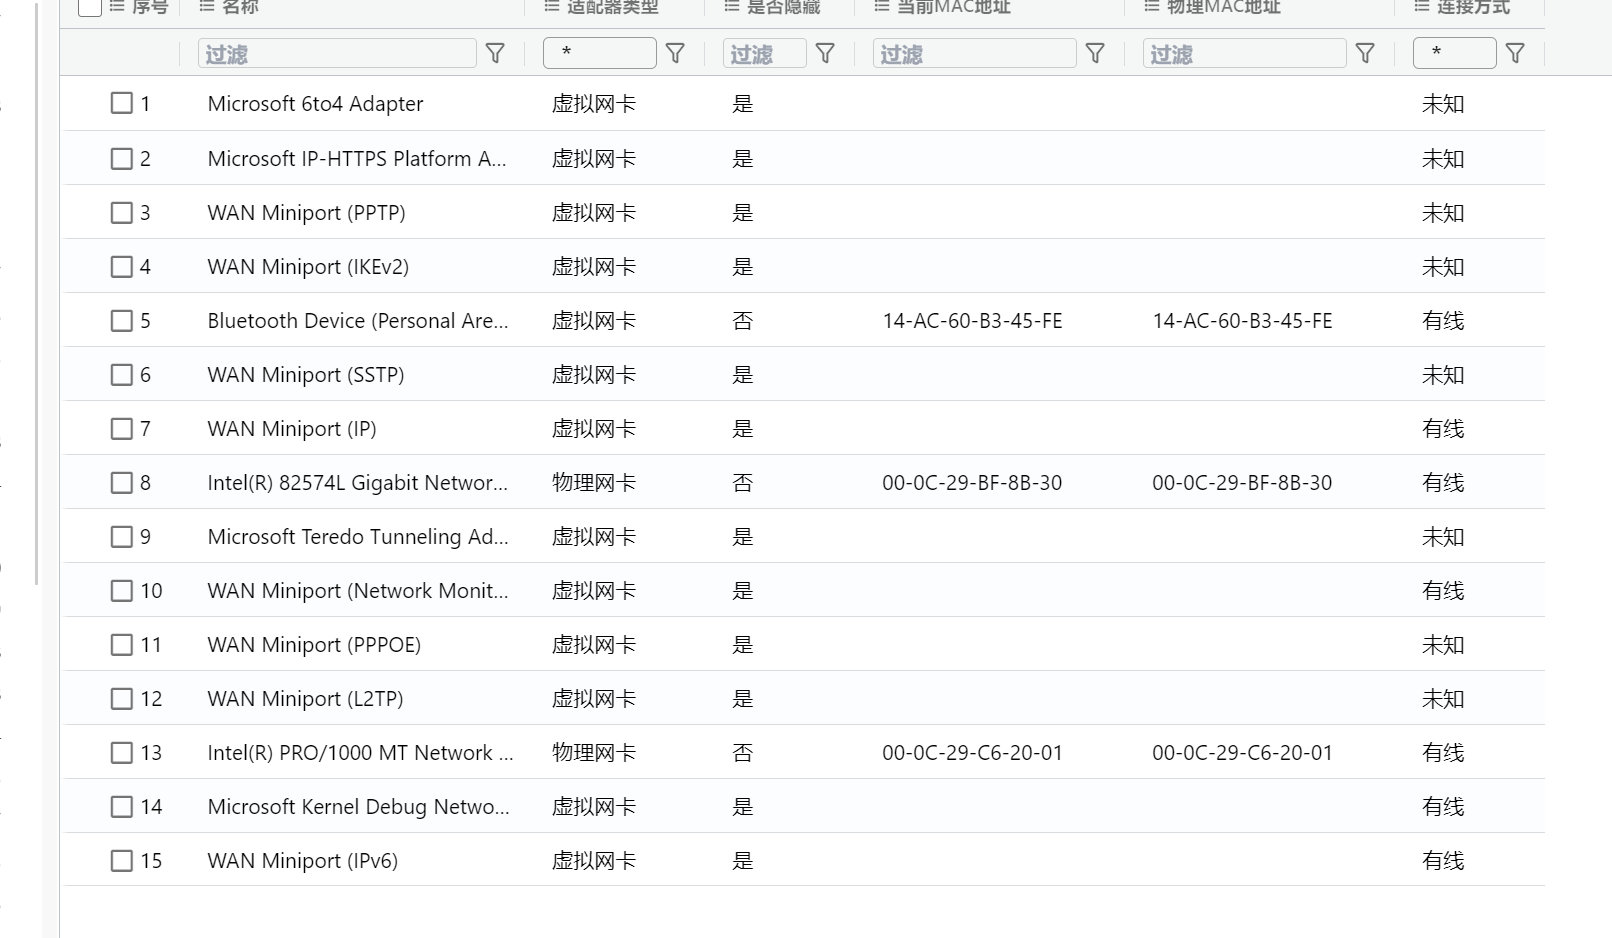
Task: Click the 连接方式 column header
Action: click(1473, 7)
